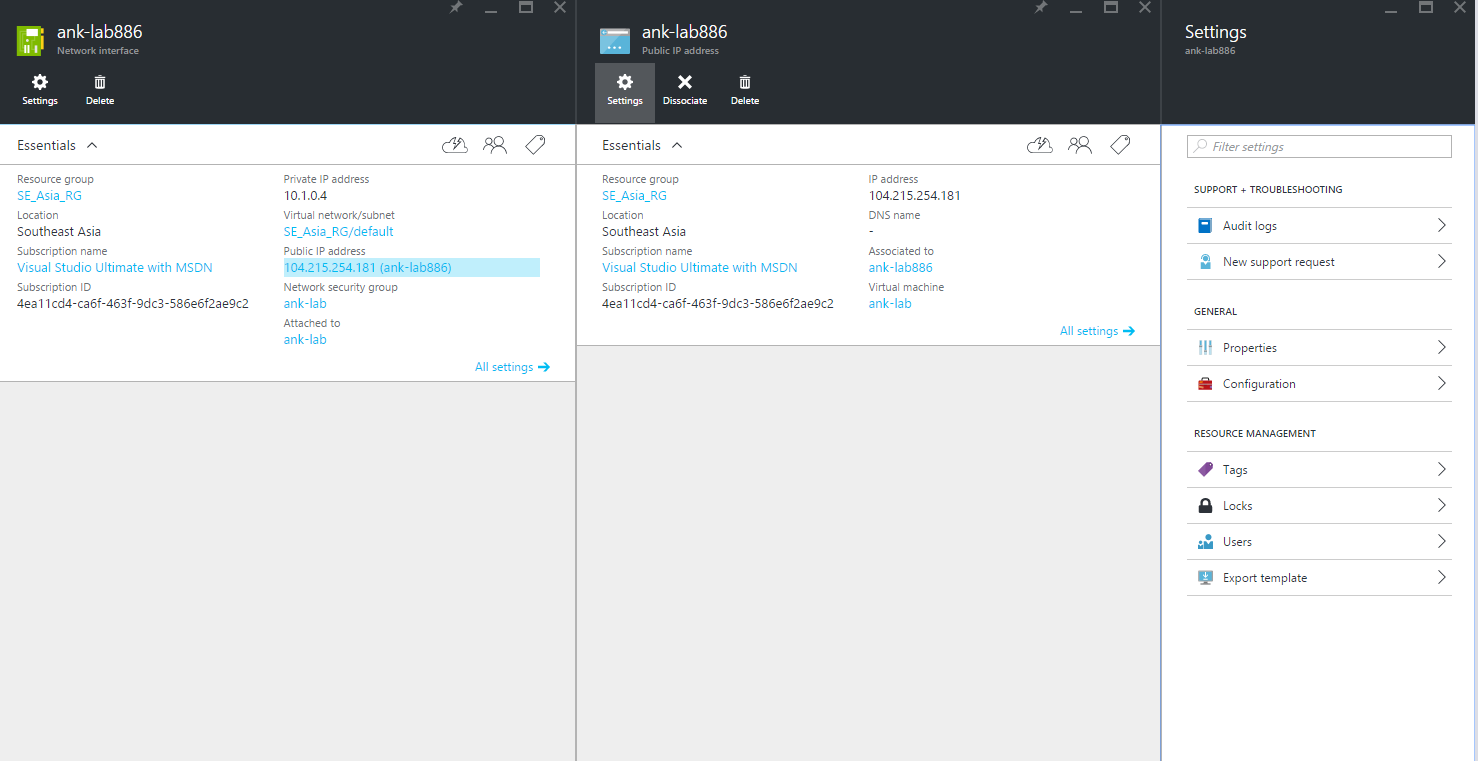Open quick start cloud icon in Network interface Essentials
1478x761 pixels.
click(x=455, y=145)
